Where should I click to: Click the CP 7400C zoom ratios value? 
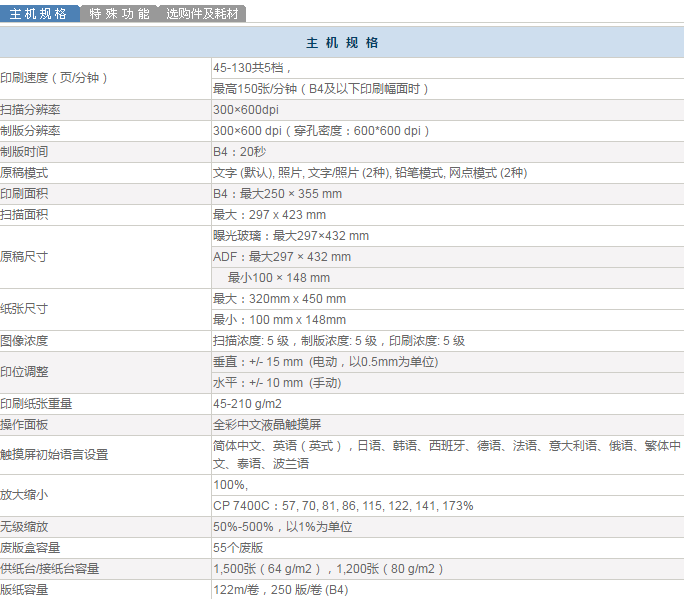click(x=343, y=506)
